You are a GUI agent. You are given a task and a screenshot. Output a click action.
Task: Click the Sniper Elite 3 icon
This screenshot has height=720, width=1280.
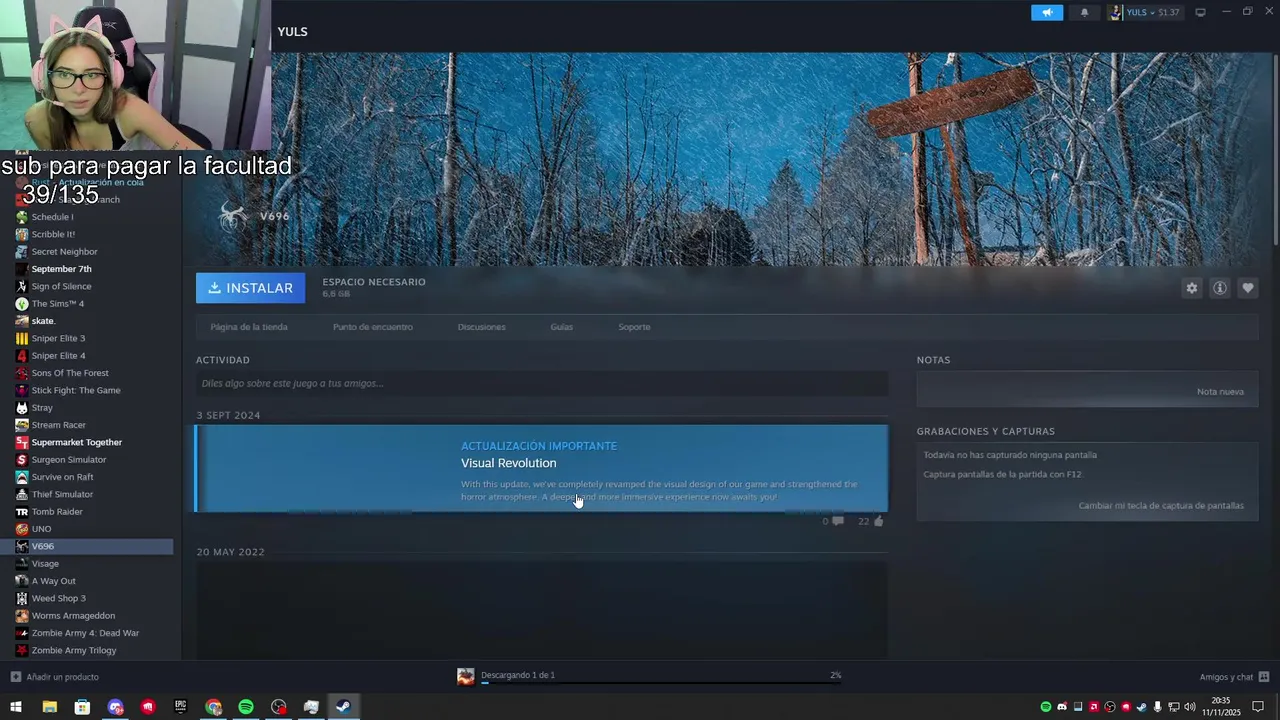pos(22,338)
